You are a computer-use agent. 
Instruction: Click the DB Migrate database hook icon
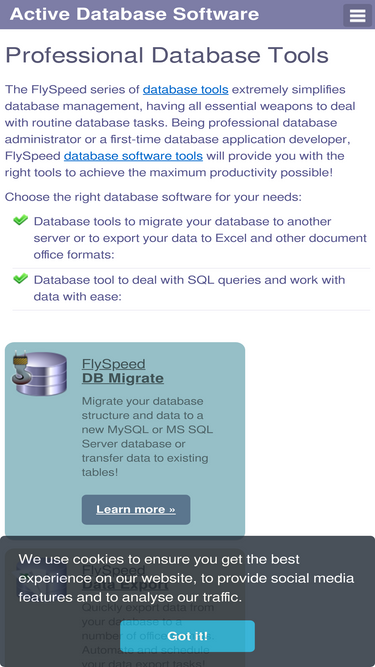40,373
